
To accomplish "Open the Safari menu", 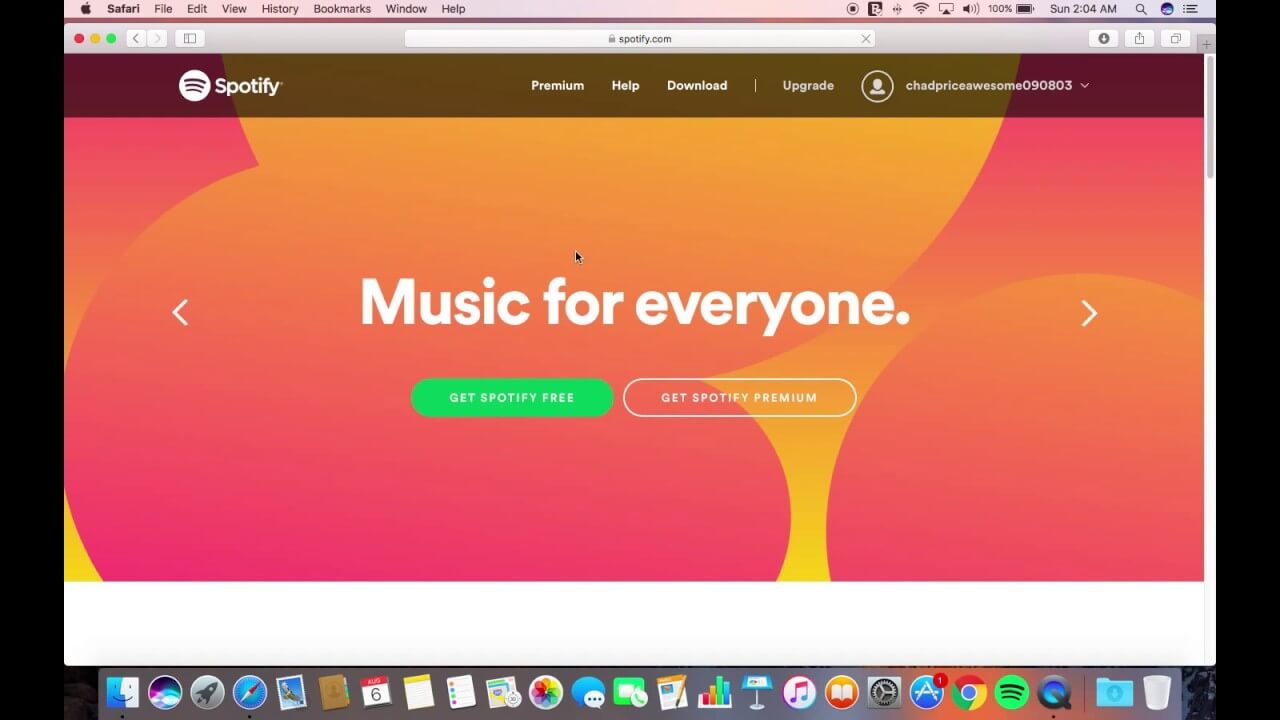I will click(124, 9).
